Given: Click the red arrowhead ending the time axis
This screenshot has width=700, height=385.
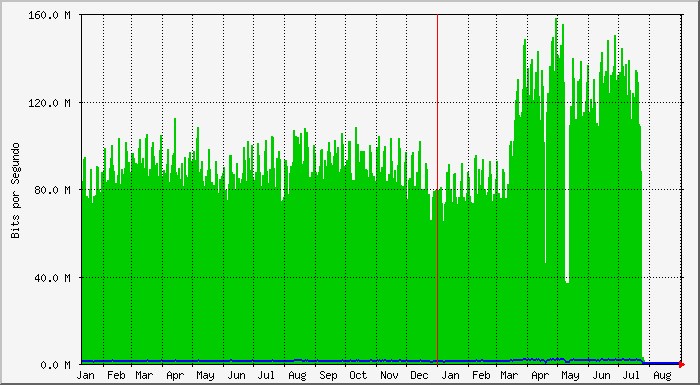Looking at the screenshot, I should [682, 365].
